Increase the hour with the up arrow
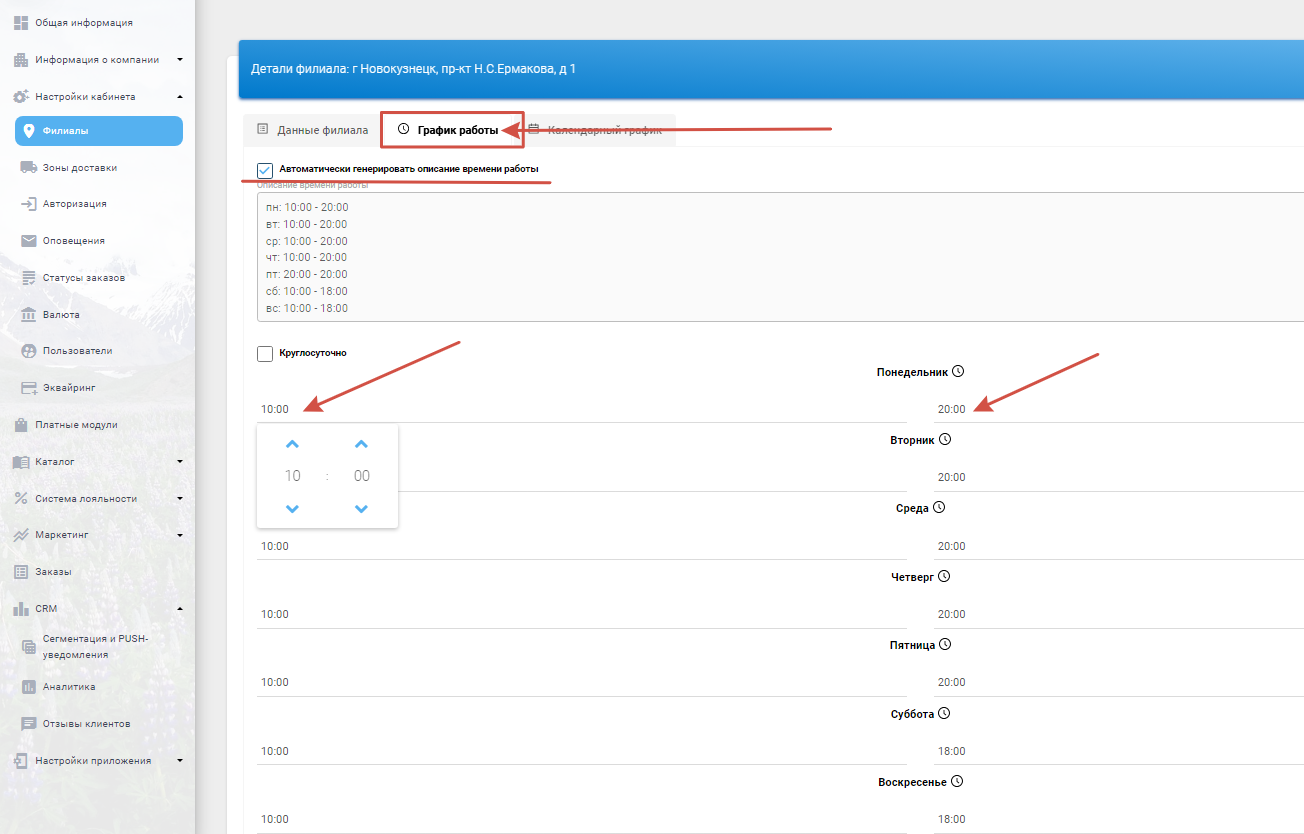The height and width of the screenshot is (834, 1304). pos(292,444)
